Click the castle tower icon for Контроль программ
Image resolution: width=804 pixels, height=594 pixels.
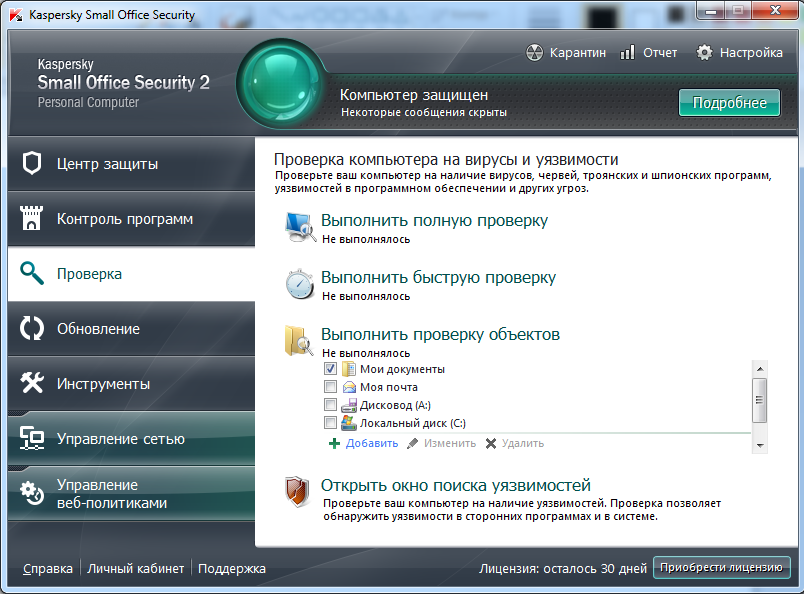(x=31, y=218)
